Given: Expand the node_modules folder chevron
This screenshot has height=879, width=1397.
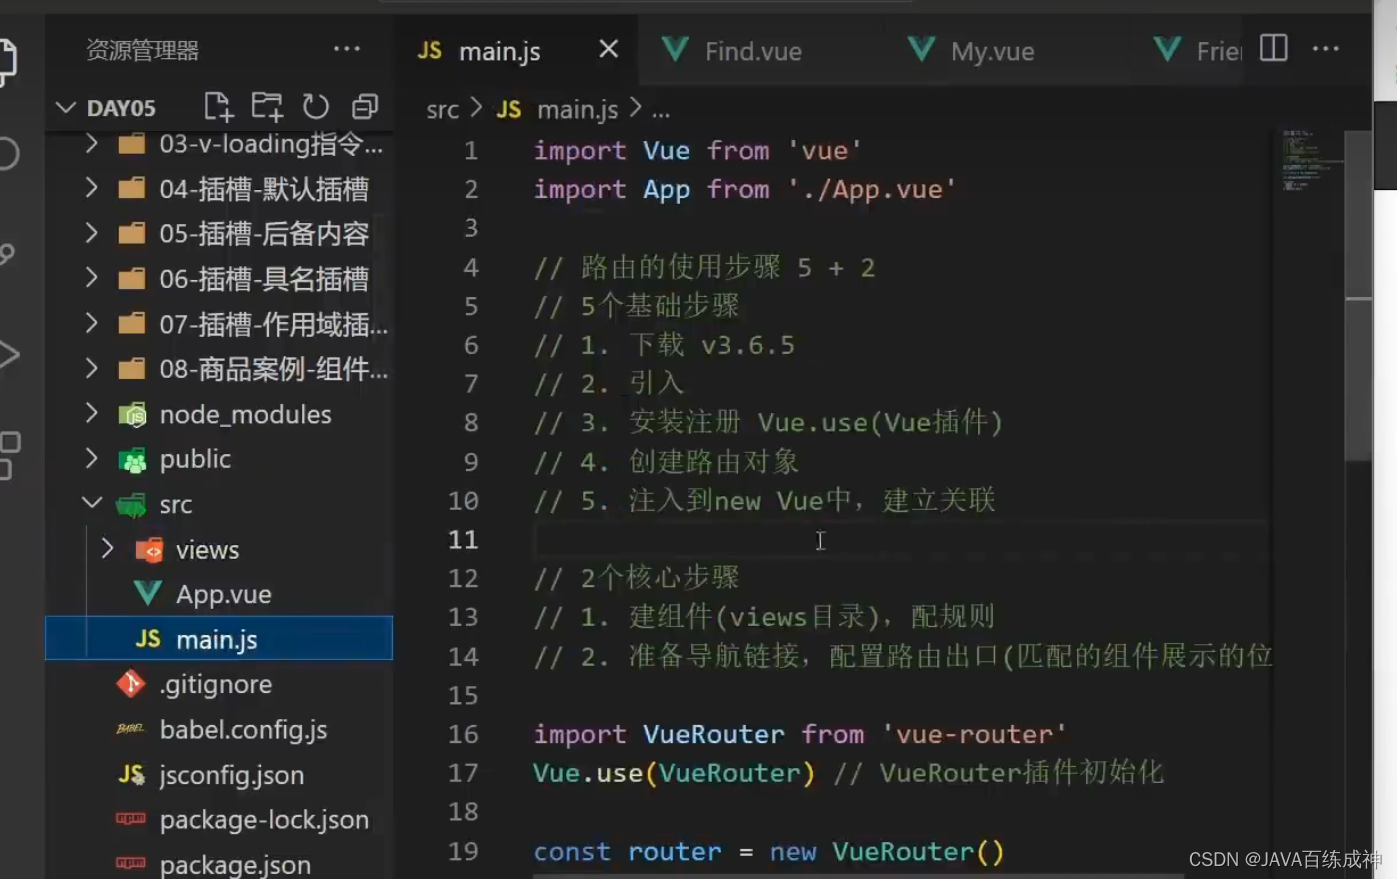Looking at the screenshot, I should 91,413.
